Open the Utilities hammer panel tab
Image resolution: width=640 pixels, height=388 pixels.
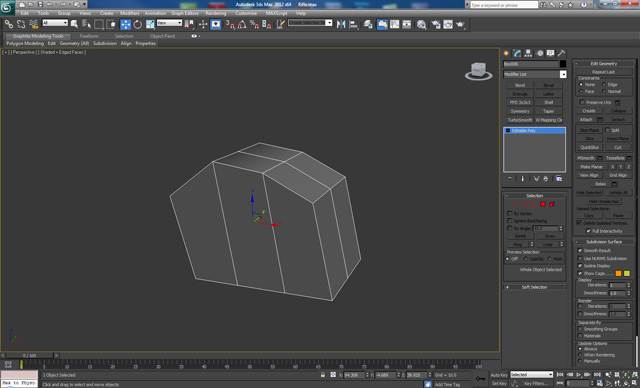[x=562, y=53]
